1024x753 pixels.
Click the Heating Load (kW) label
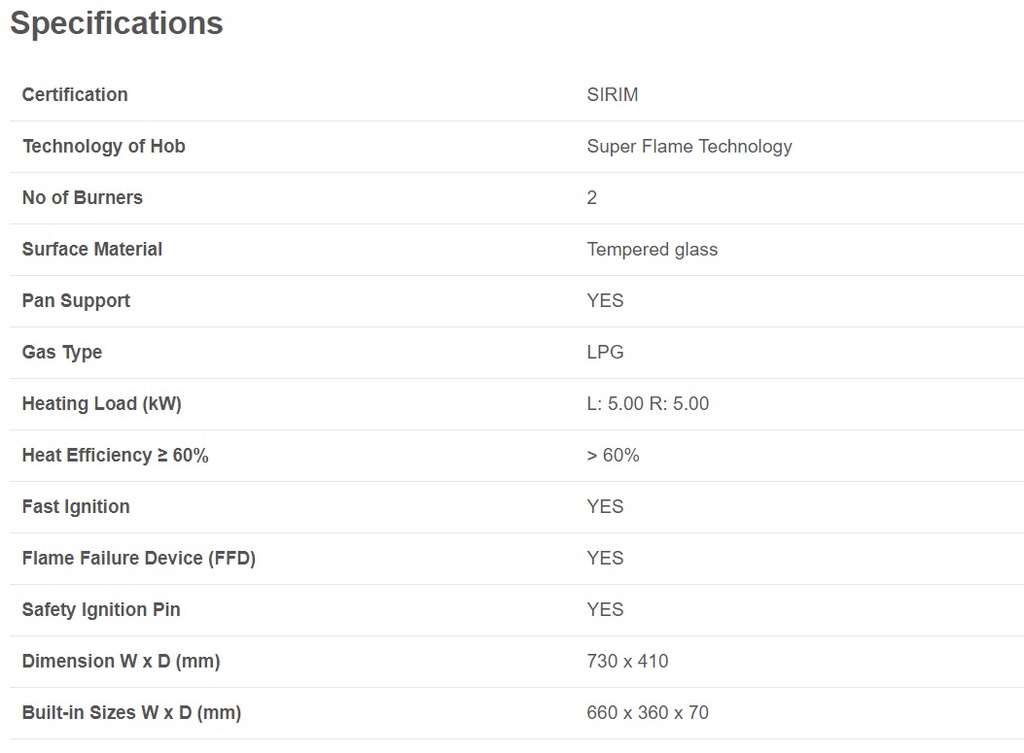coord(102,404)
